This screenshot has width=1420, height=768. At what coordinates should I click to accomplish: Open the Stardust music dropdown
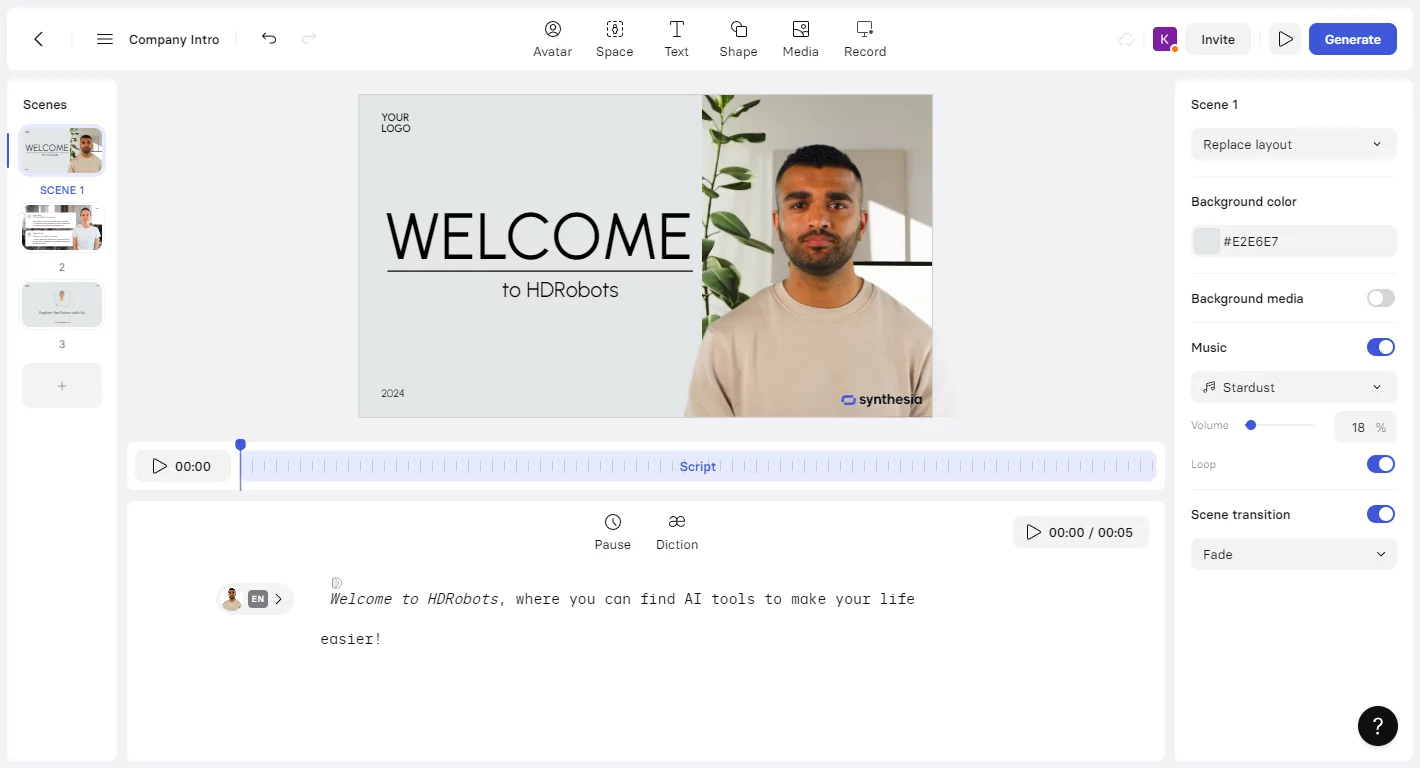tap(1293, 387)
